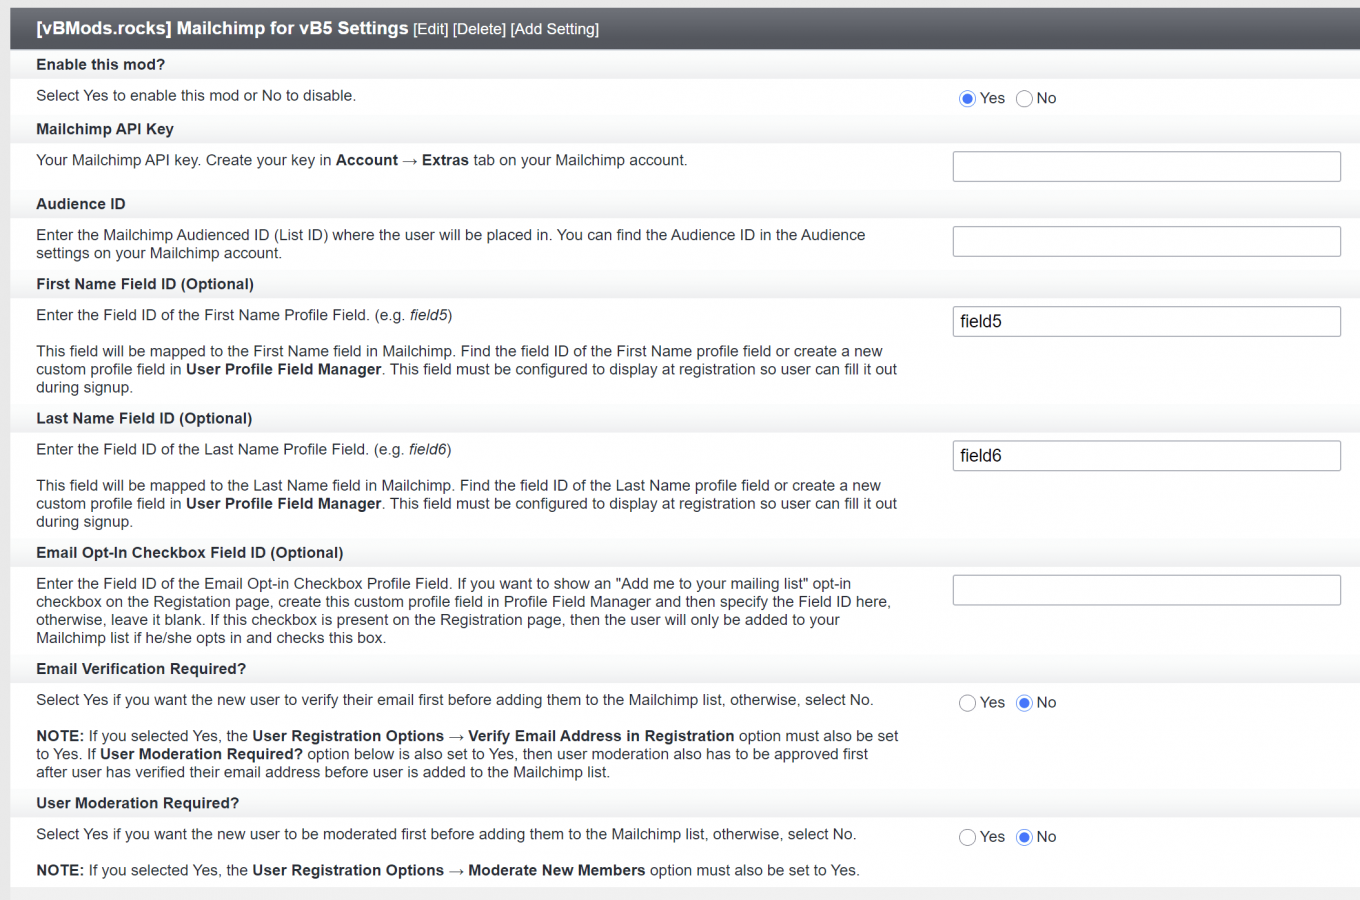This screenshot has height=900, width=1360.
Task: Choose No for Email Verification Required
Action: coord(1024,703)
